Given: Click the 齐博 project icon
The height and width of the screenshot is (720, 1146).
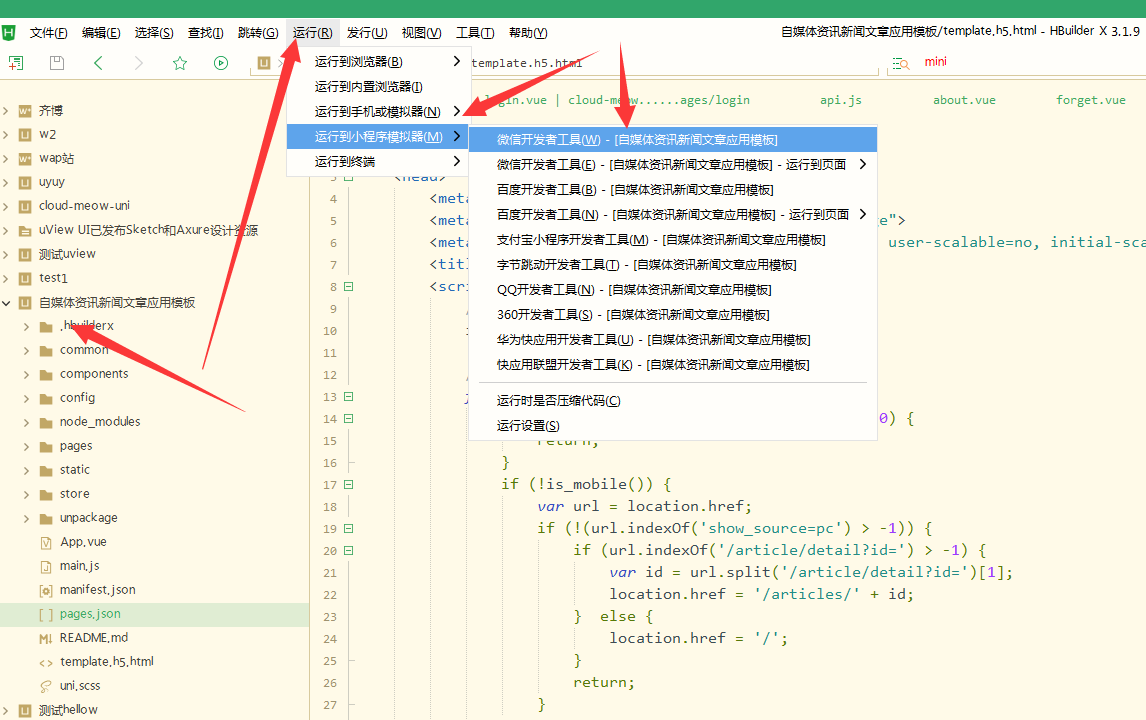Looking at the screenshot, I should pyautogui.click(x=25, y=111).
